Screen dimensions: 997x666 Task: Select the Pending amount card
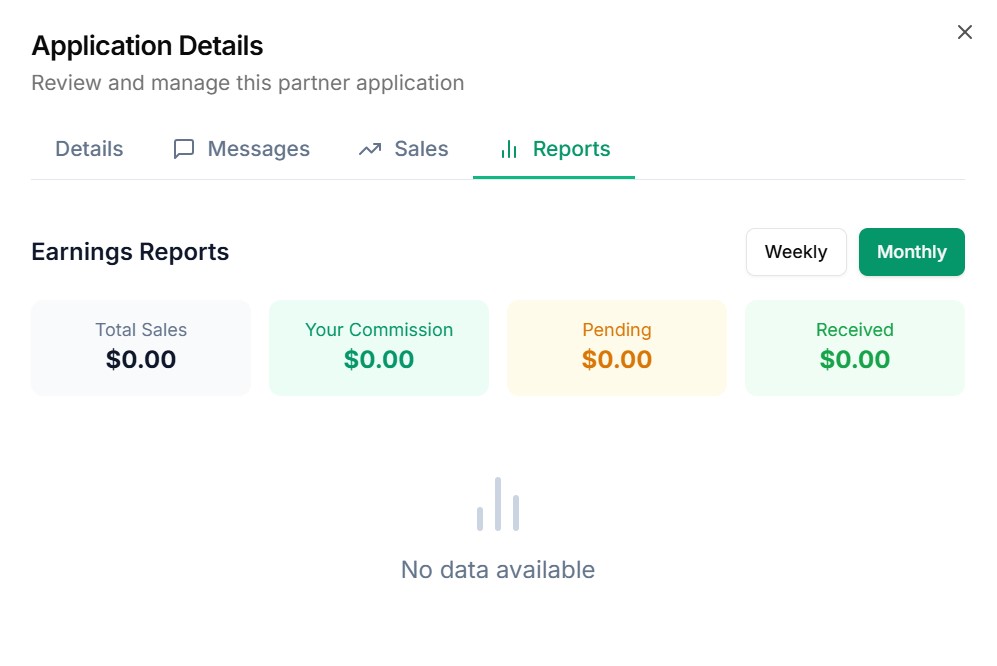[617, 347]
